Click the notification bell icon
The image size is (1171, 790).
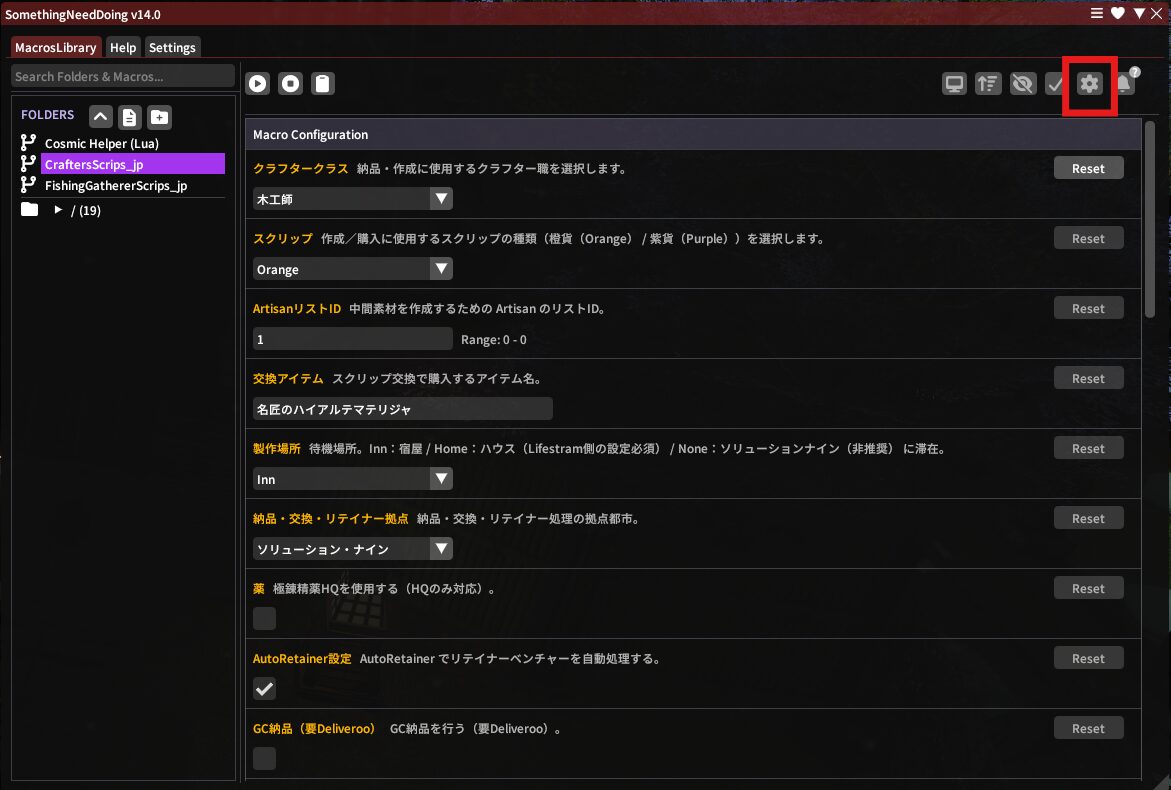1125,84
